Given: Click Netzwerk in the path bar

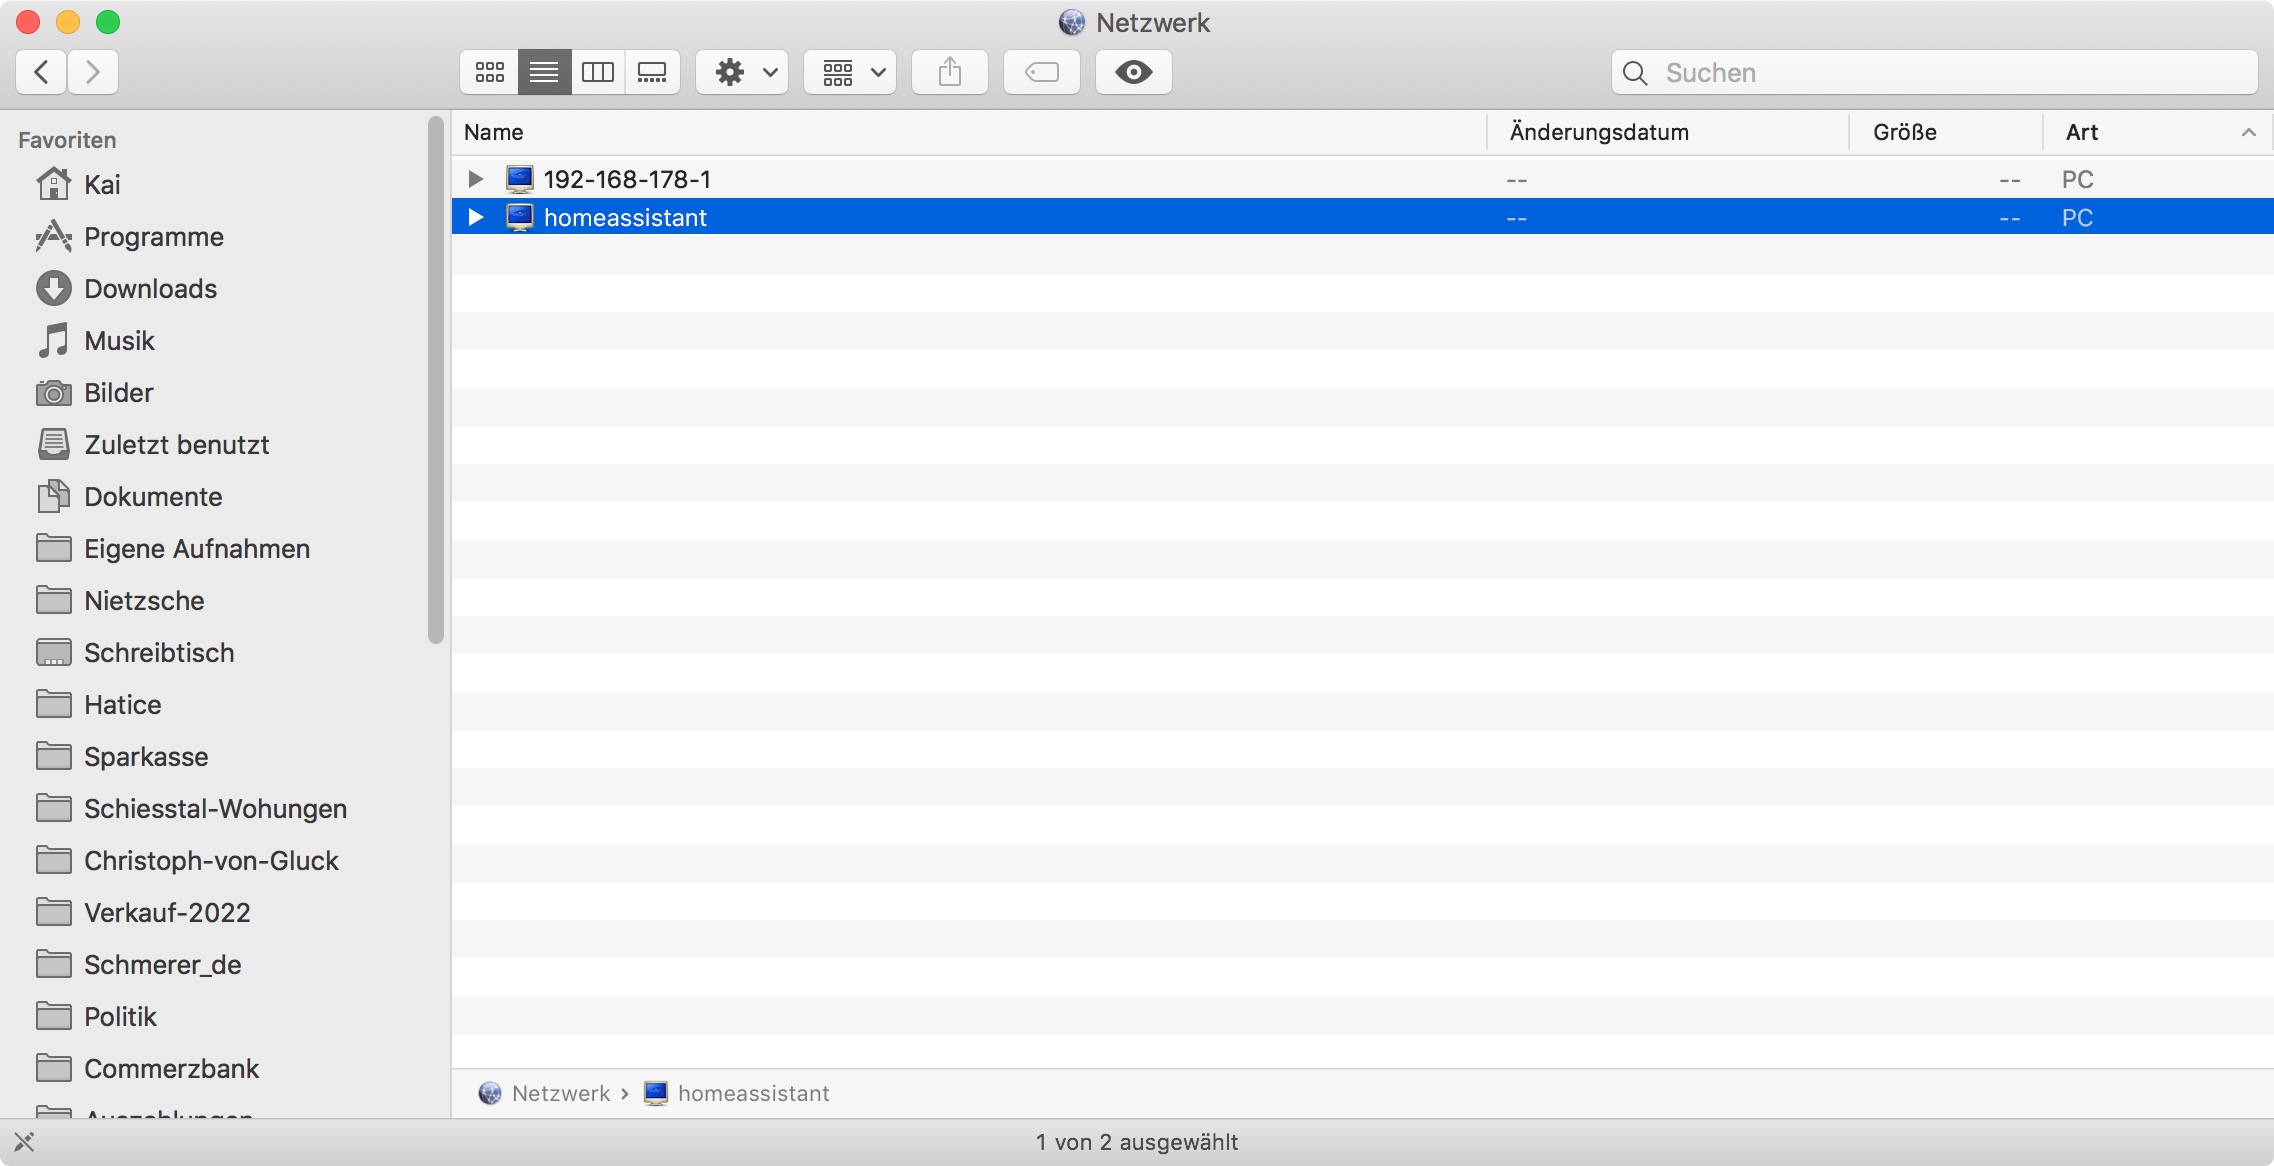Looking at the screenshot, I should 560,1093.
